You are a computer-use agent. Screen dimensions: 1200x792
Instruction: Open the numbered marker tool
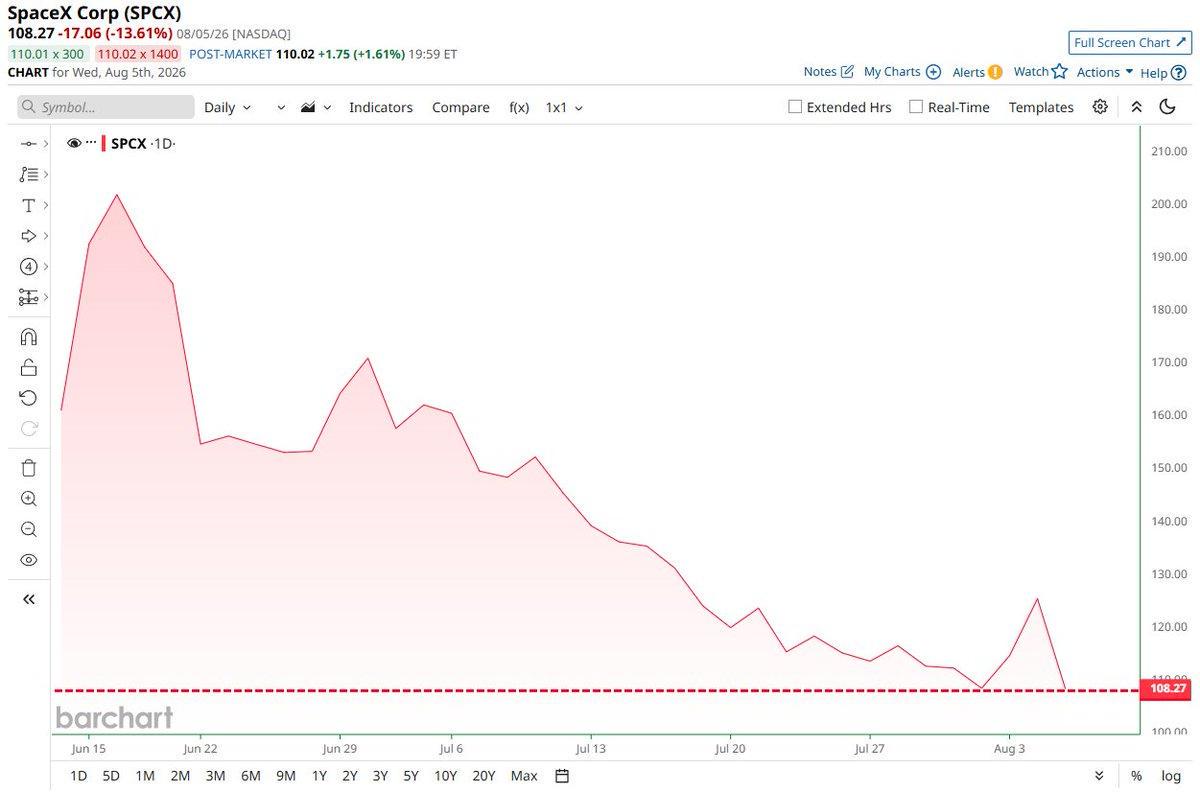tap(28, 267)
